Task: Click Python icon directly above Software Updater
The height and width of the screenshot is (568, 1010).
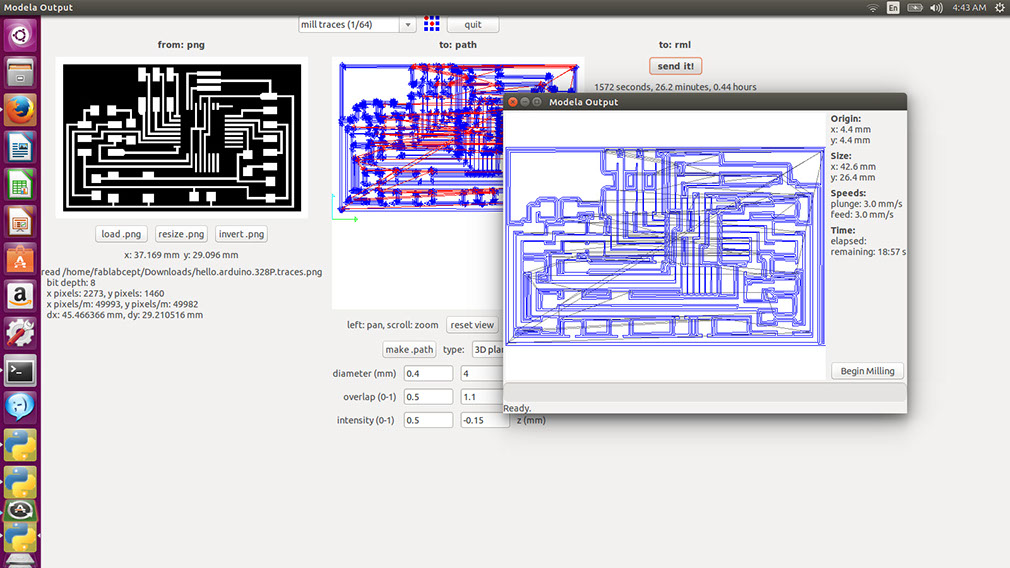Action: point(20,482)
